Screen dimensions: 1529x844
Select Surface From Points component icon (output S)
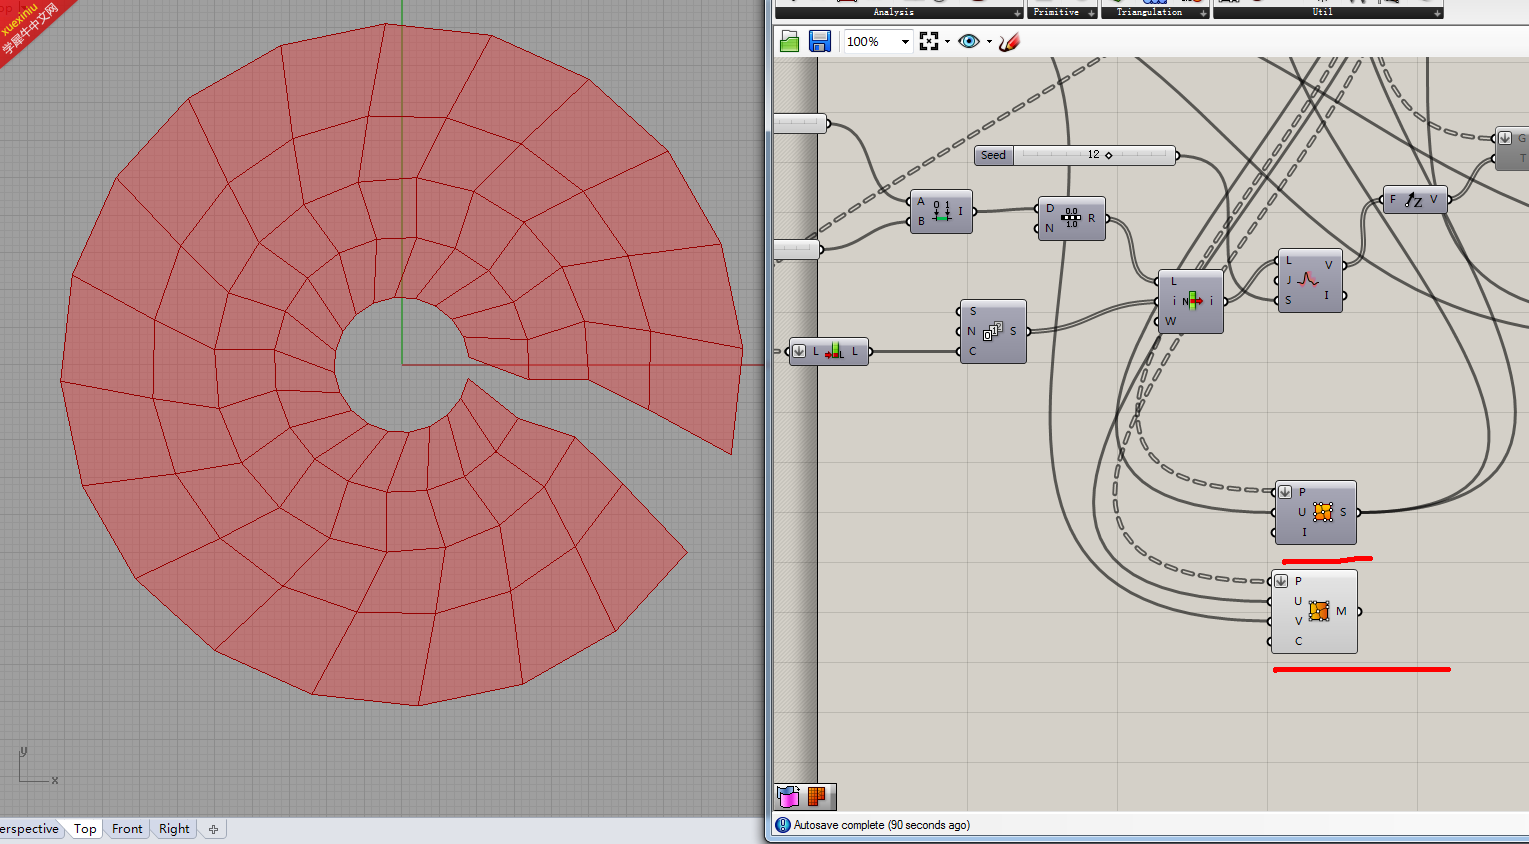click(1323, 512)
